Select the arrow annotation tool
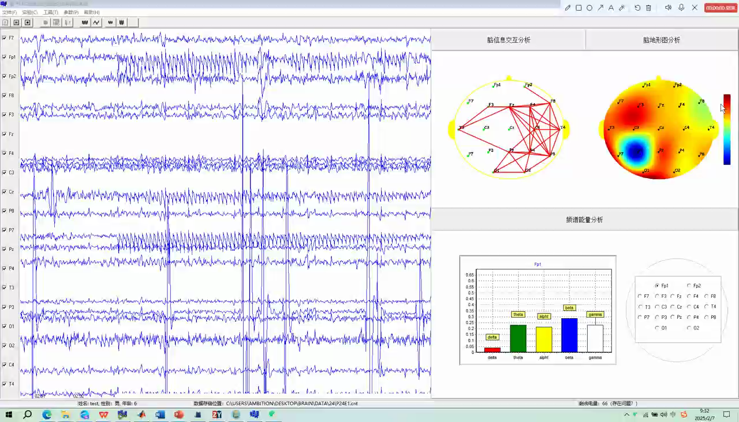Viewport: 739px width, 422px height. tap(600, 8)
